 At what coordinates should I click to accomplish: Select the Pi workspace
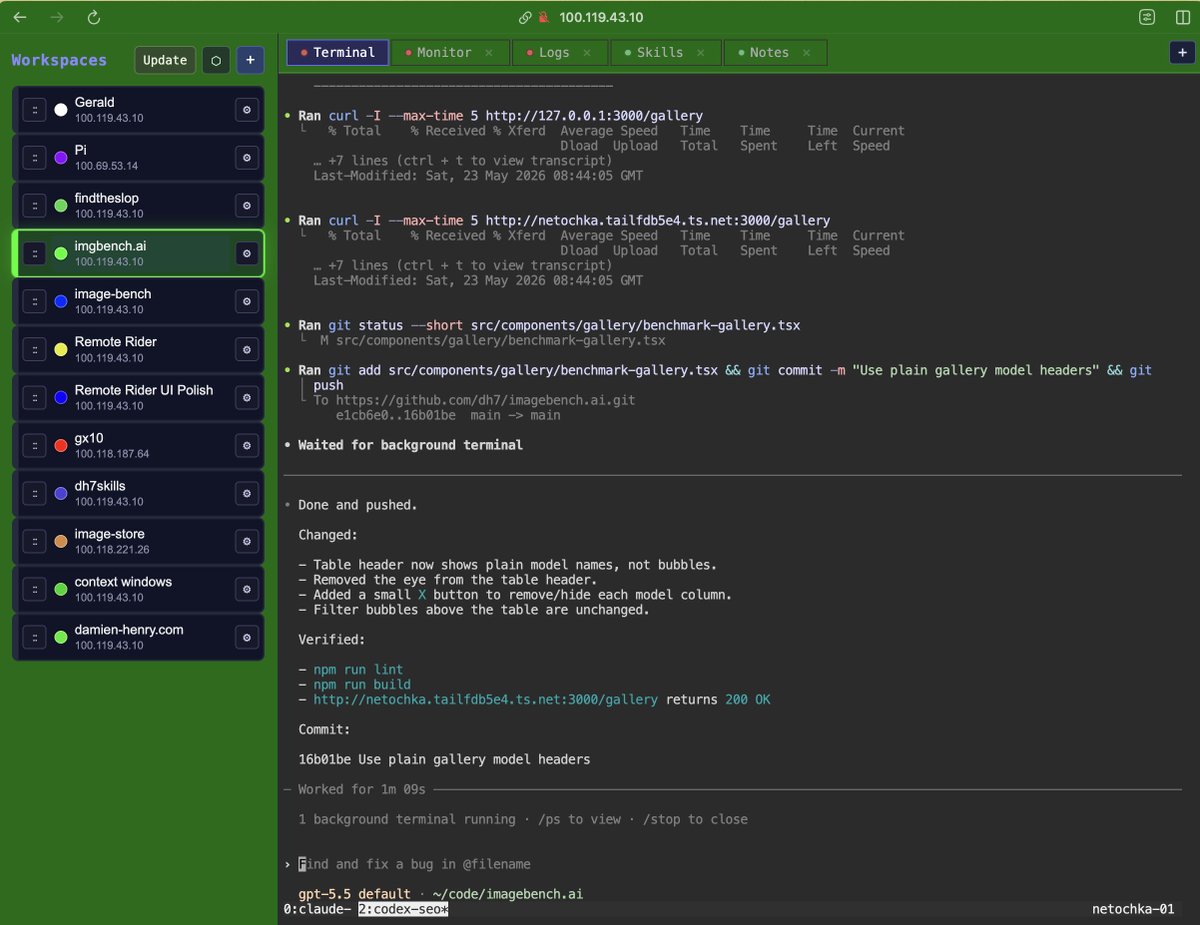click(x=138, y=158)
